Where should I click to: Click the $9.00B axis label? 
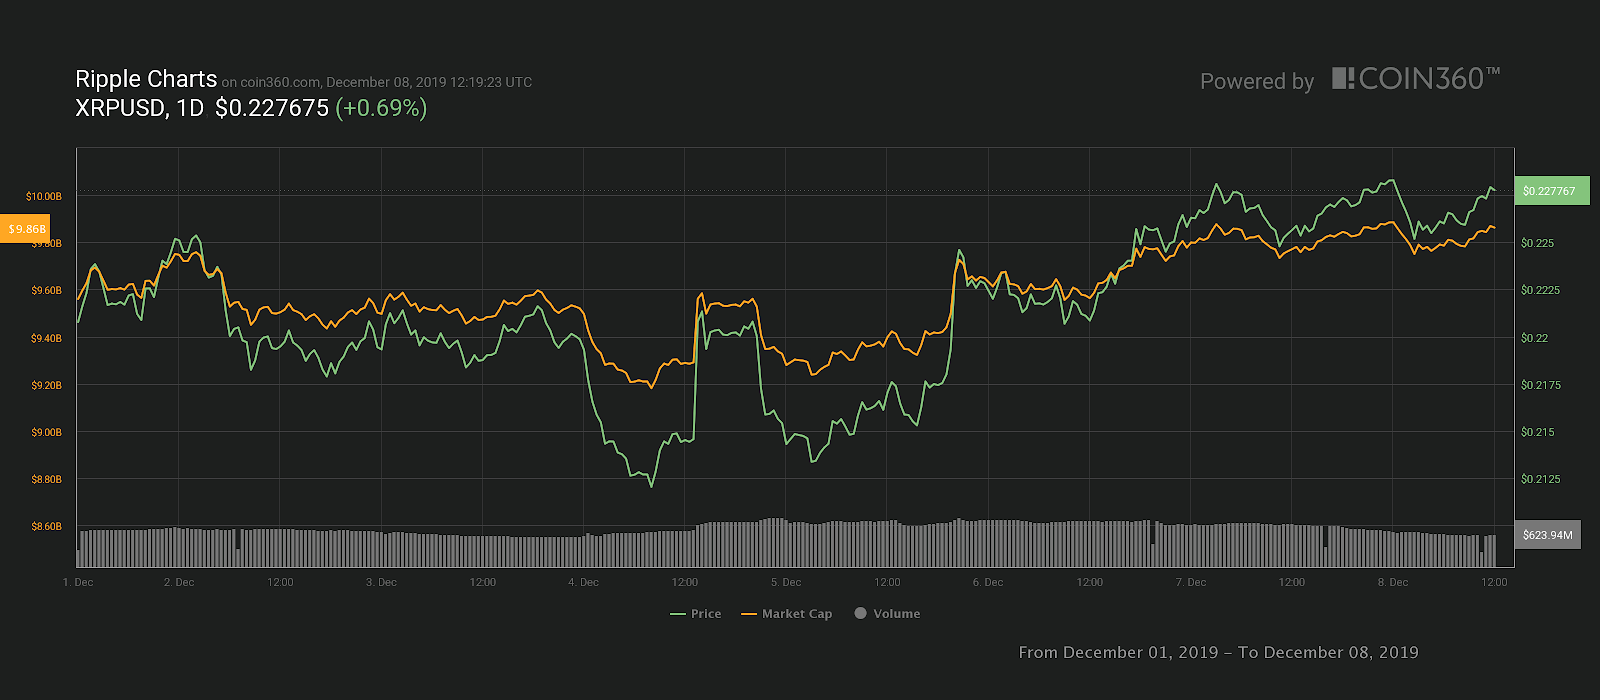coord(46,432)
